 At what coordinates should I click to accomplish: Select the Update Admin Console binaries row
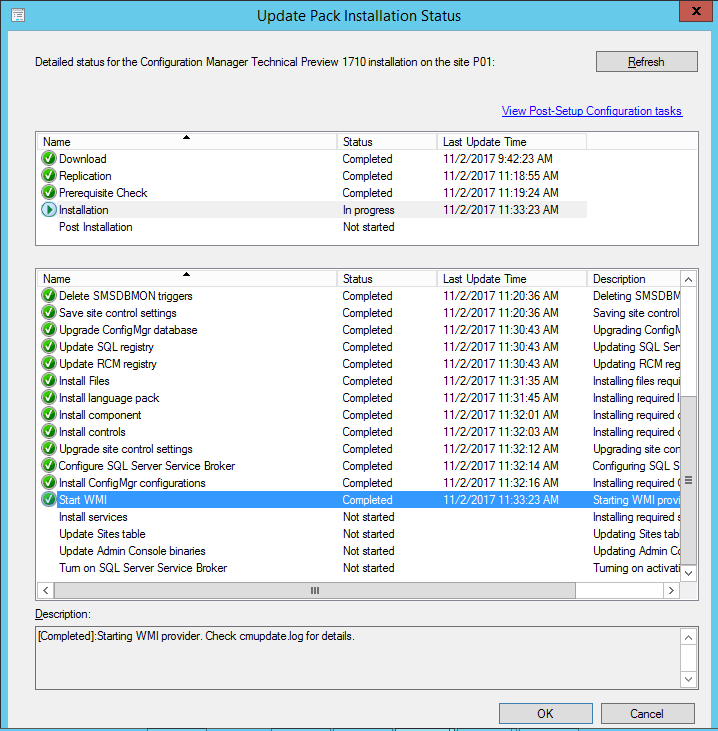(359, 551)
